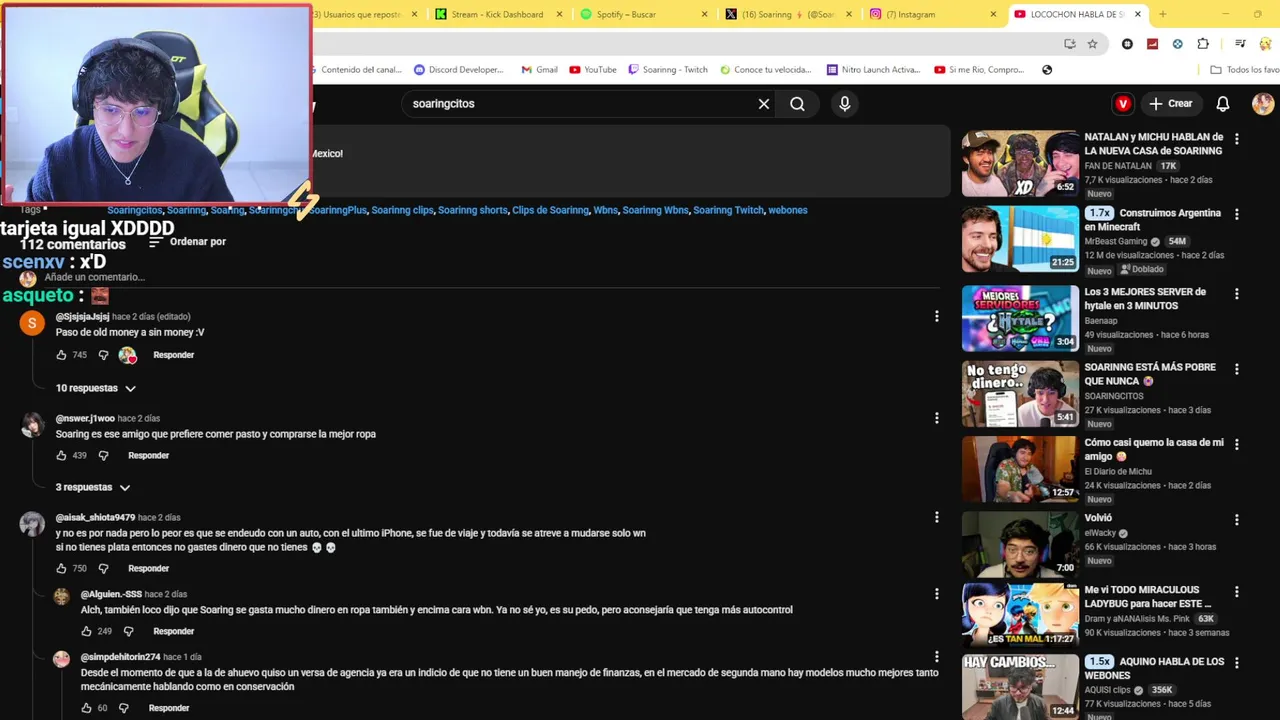1280x720 pixels.
Task: Open @aisak_shiota9479's channel name link
Action: pos(95,518)
